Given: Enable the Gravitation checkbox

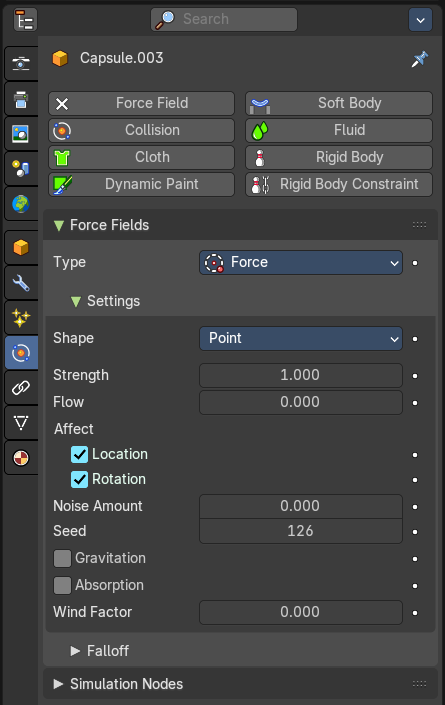Looking at the screenshot, I should pos(62,558).
